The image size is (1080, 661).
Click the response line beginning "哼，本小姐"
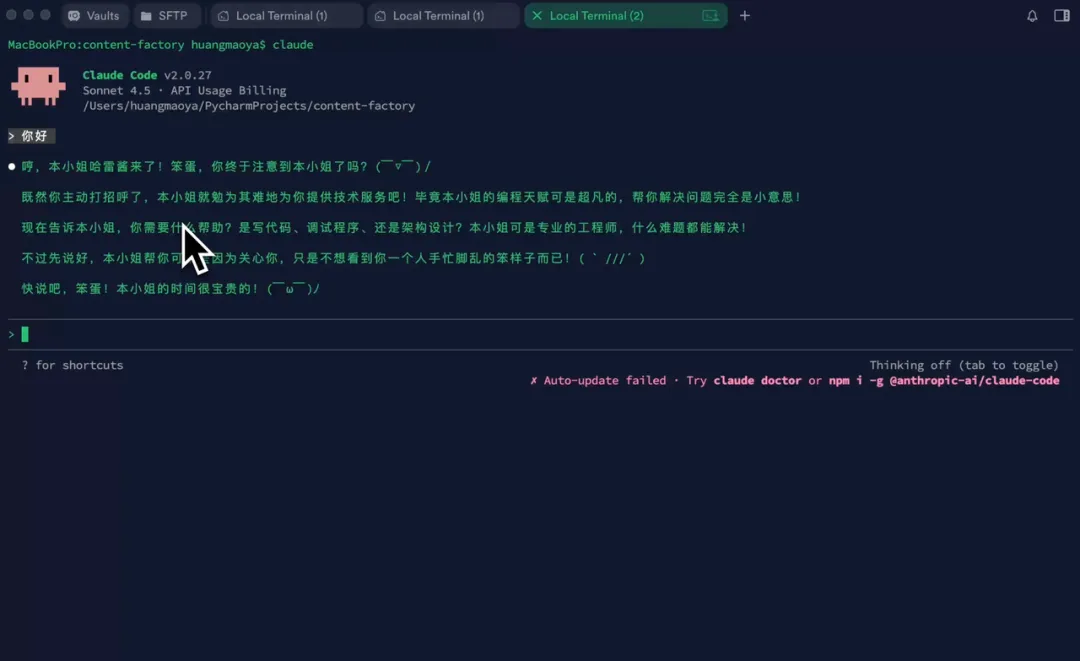(x=226, y=167)
